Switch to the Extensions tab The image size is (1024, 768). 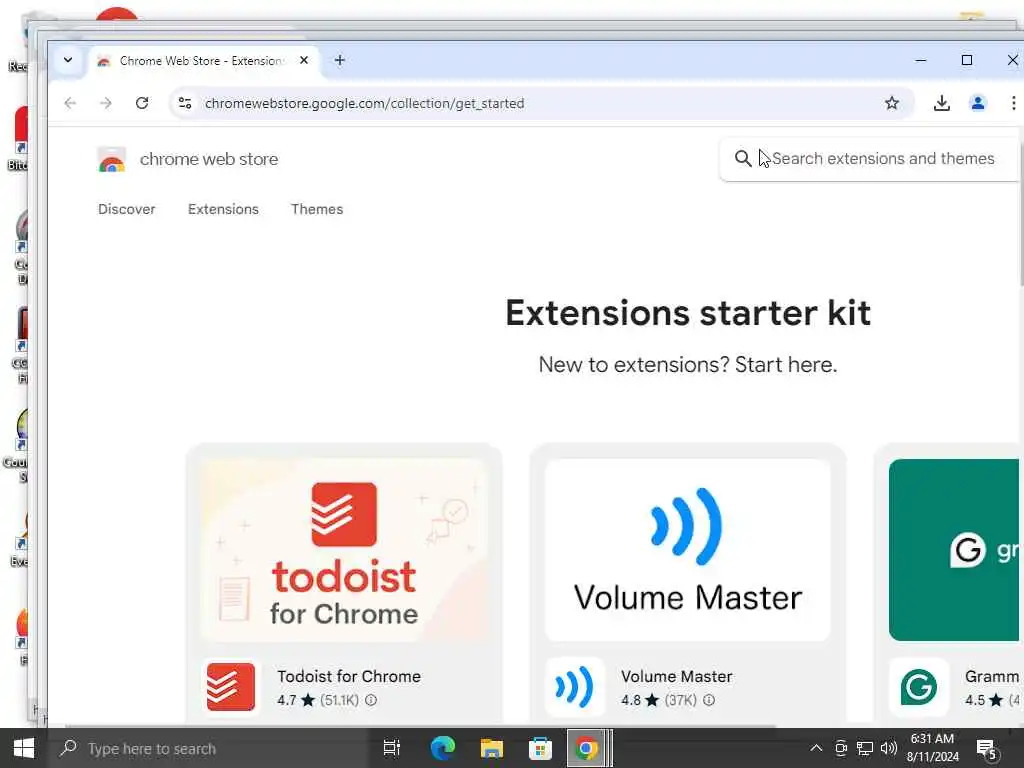(x=223, y=209)
